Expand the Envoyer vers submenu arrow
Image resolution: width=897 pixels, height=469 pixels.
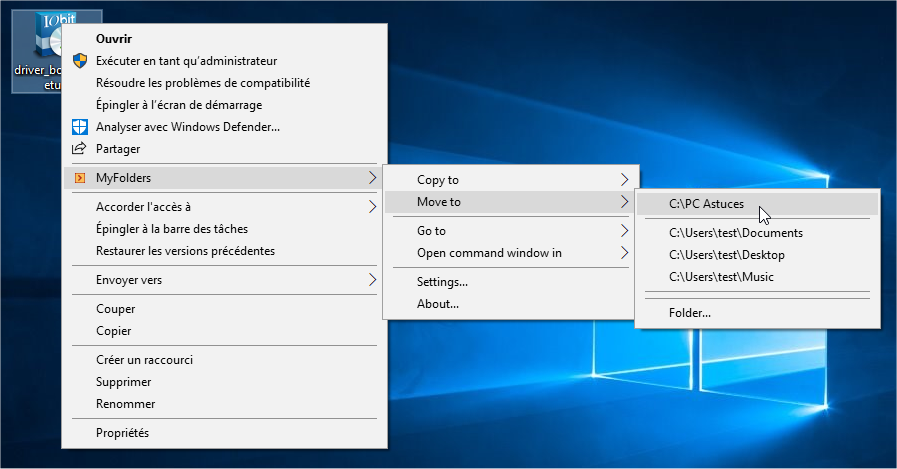click(372, 280)
